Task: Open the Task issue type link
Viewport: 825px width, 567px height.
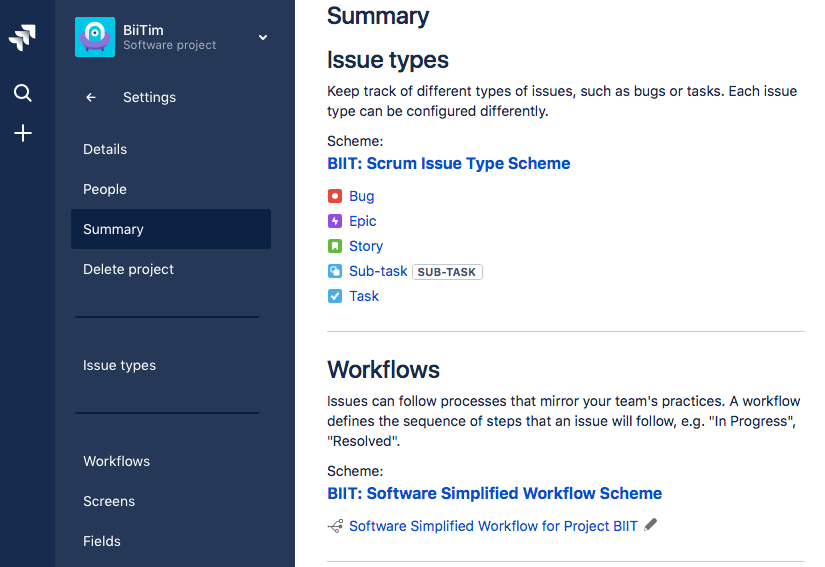Action: tap(364, 296)
